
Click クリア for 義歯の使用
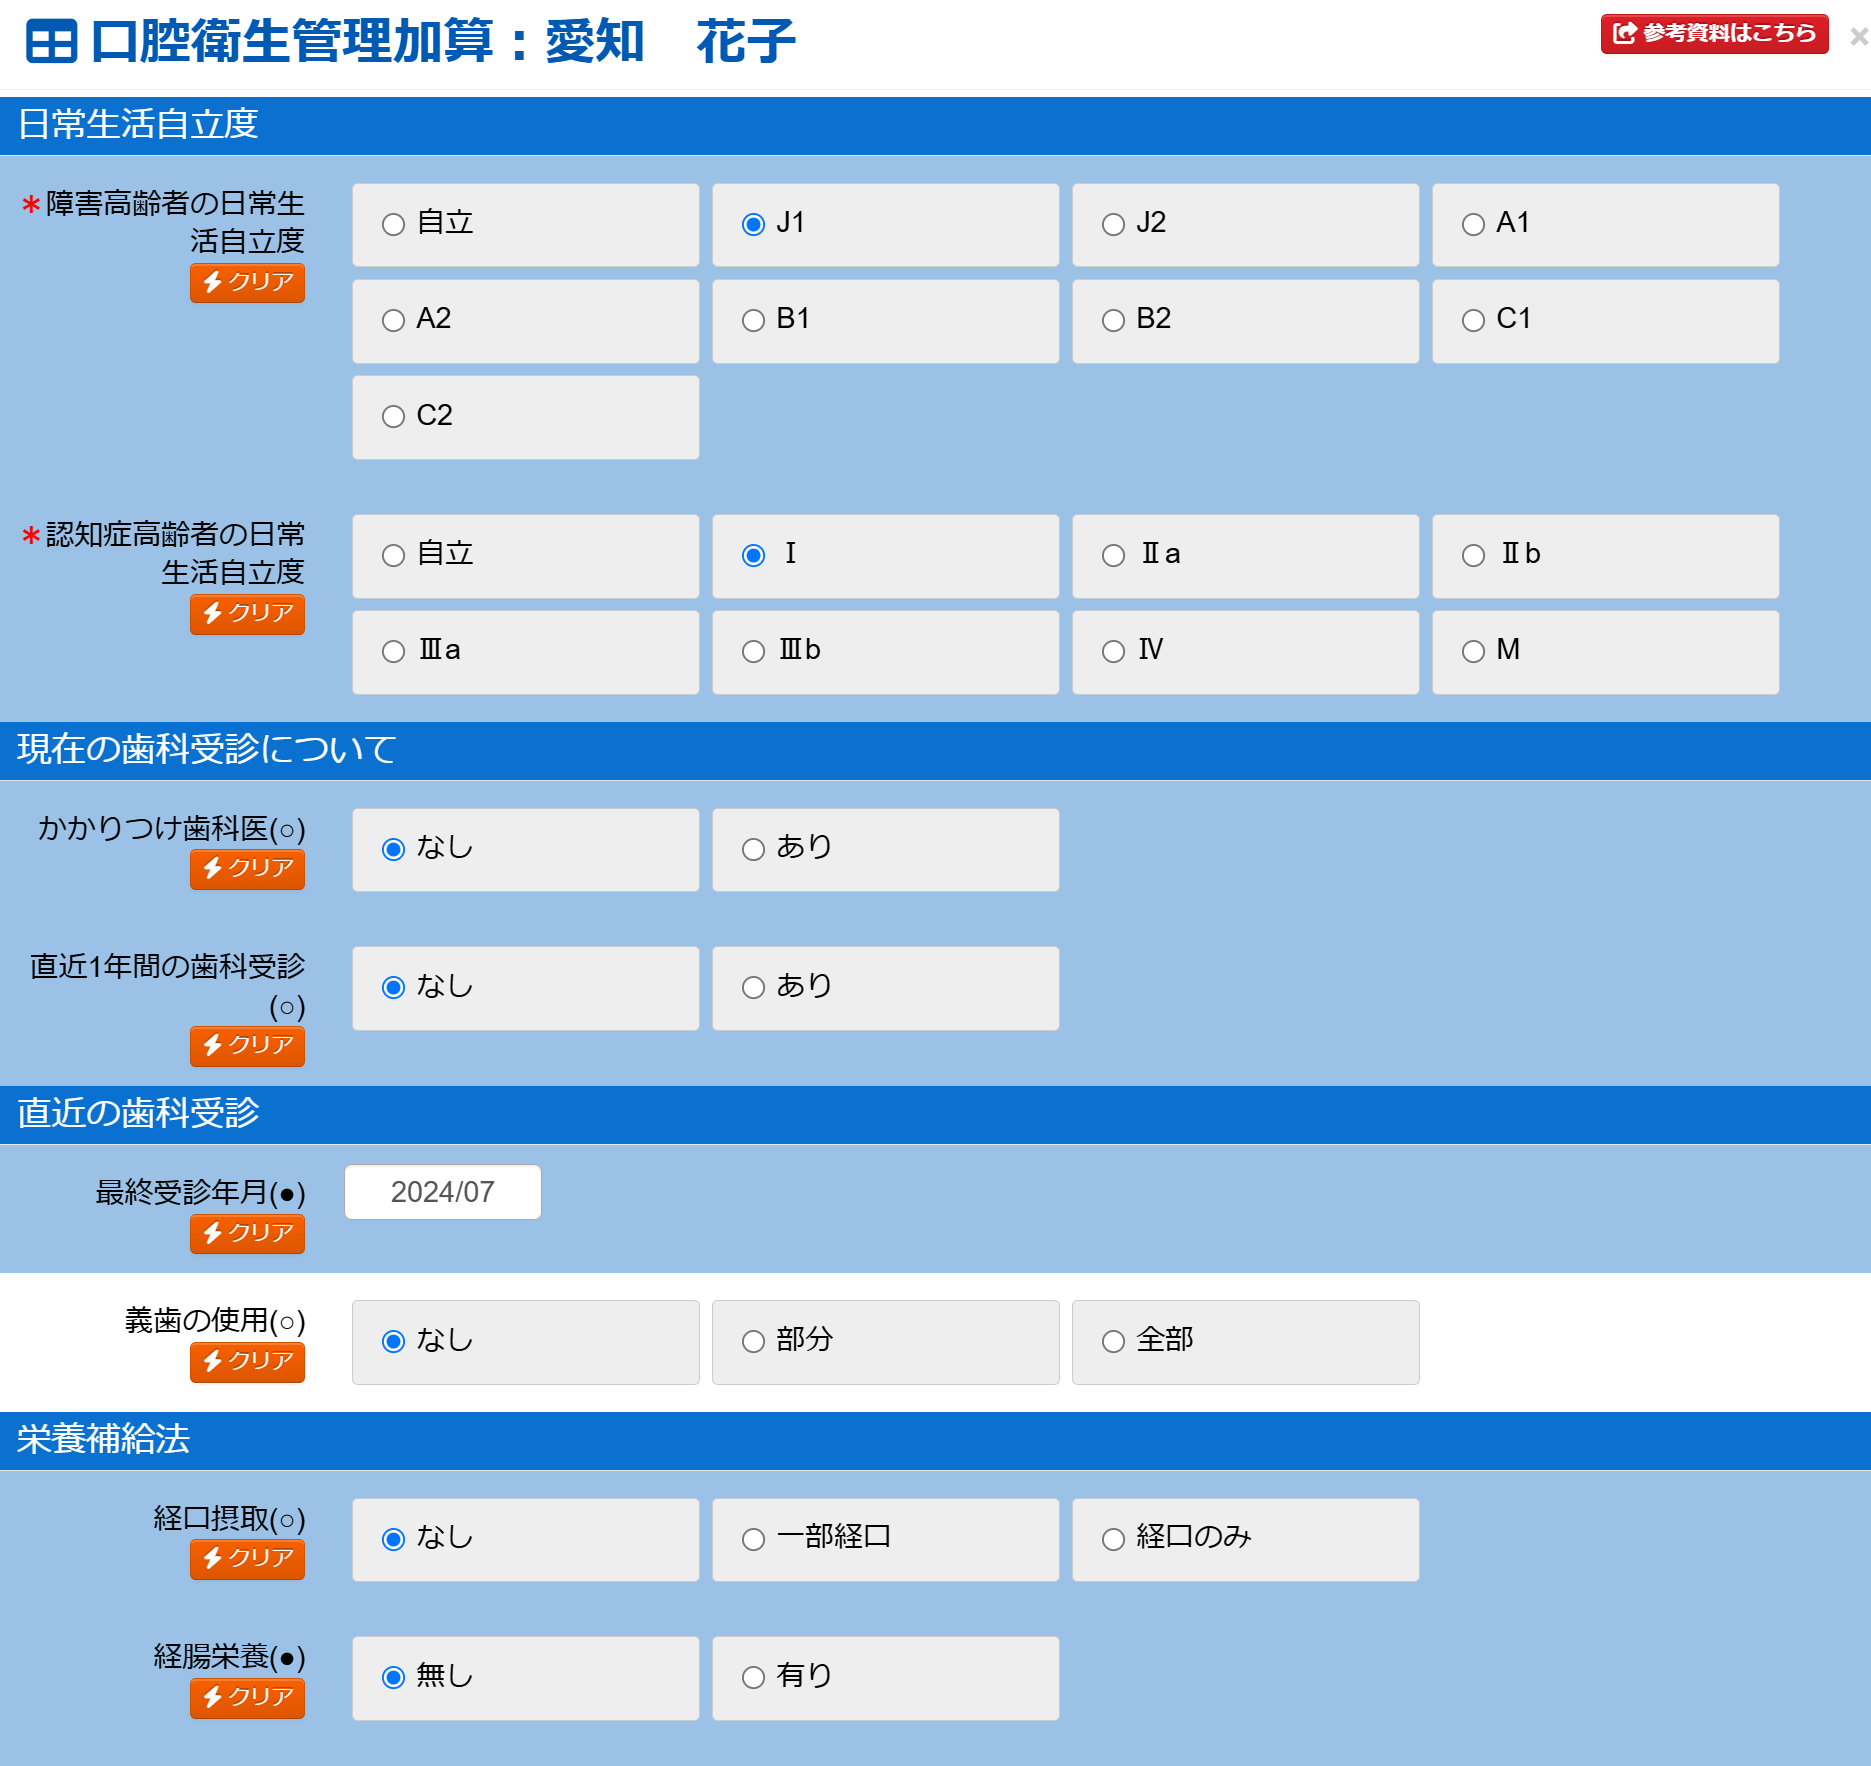point(246,1362)
